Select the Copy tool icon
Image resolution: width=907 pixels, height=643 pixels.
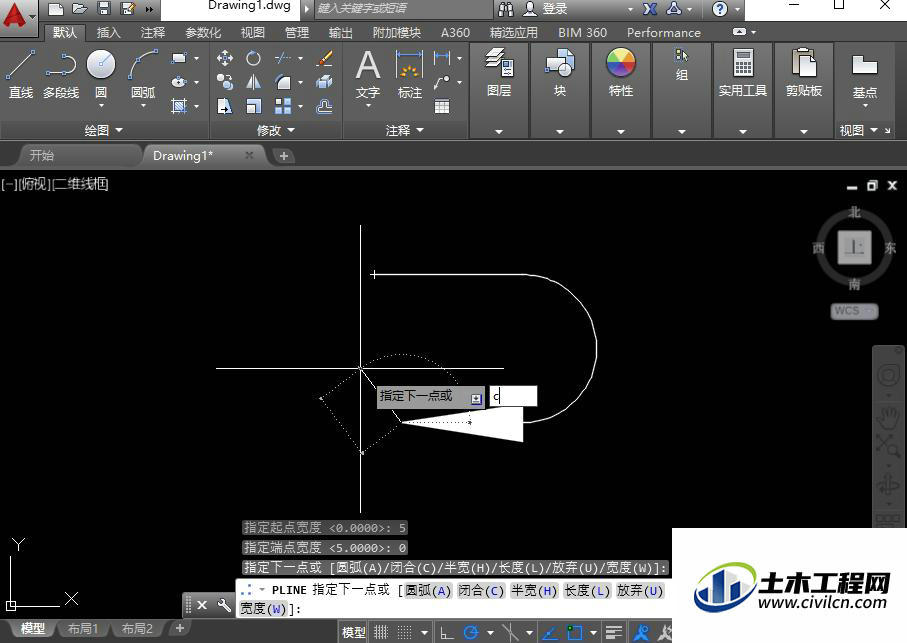(x=224, y=82)
